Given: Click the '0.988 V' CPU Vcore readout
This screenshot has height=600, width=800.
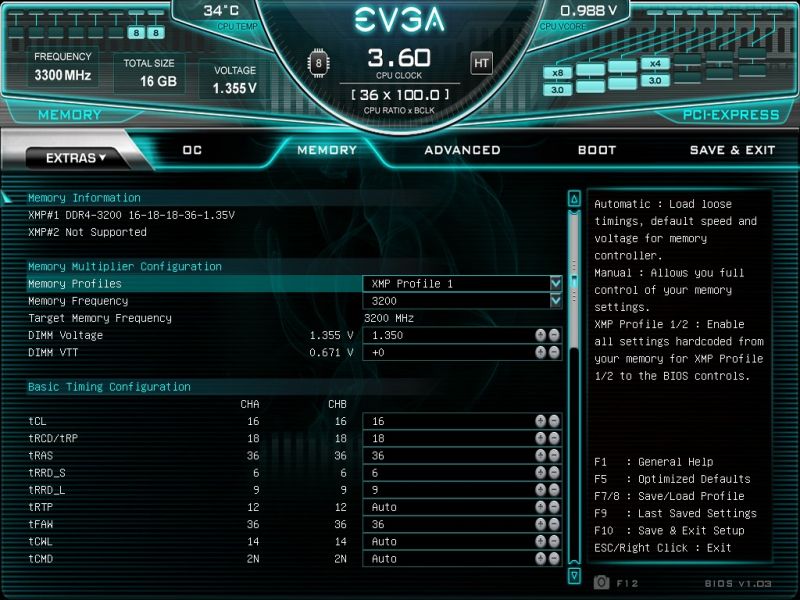Looking at the screenshot, I should [x=589, y=11].
